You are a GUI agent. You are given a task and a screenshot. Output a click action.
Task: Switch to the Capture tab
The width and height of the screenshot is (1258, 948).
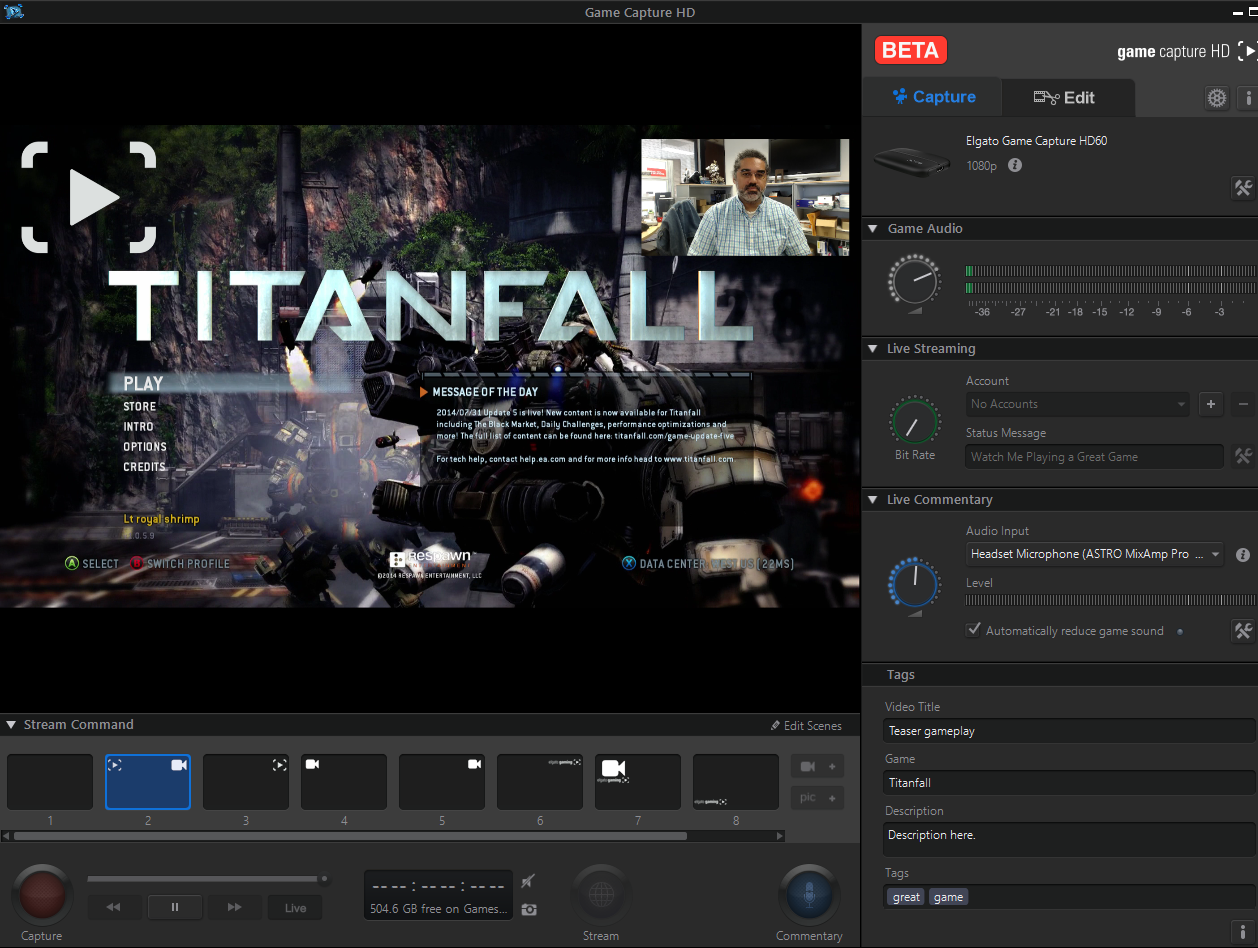(933, 97)
